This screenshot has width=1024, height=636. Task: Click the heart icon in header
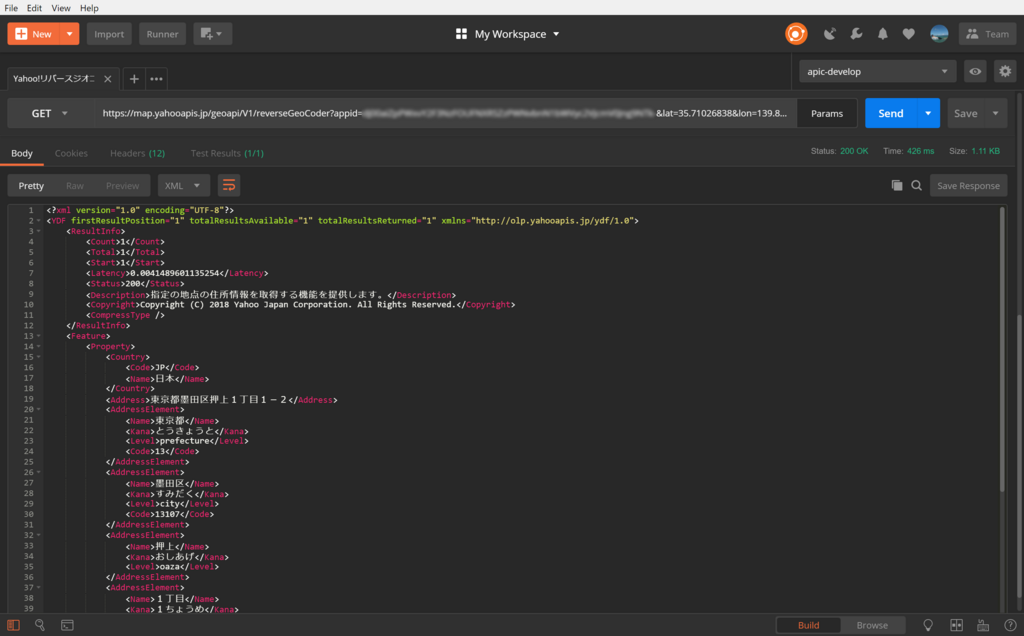pyautogui.click(x=908, y=34)
